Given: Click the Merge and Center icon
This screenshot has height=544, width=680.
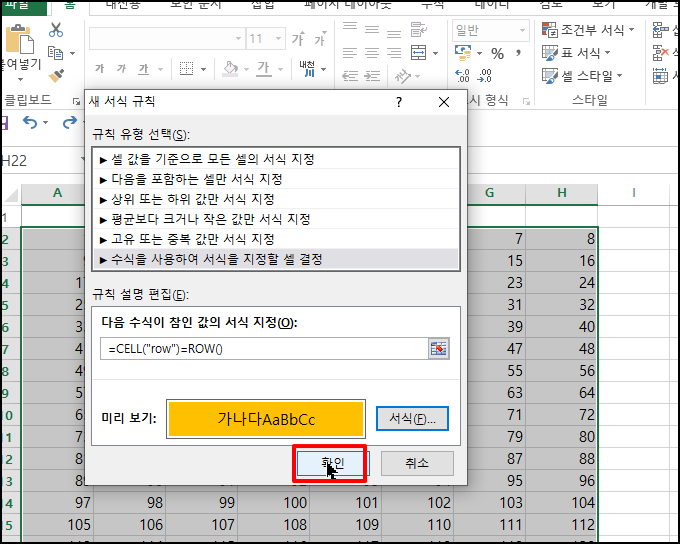Looking at the screenshot, I should click(x=419, y=53).
